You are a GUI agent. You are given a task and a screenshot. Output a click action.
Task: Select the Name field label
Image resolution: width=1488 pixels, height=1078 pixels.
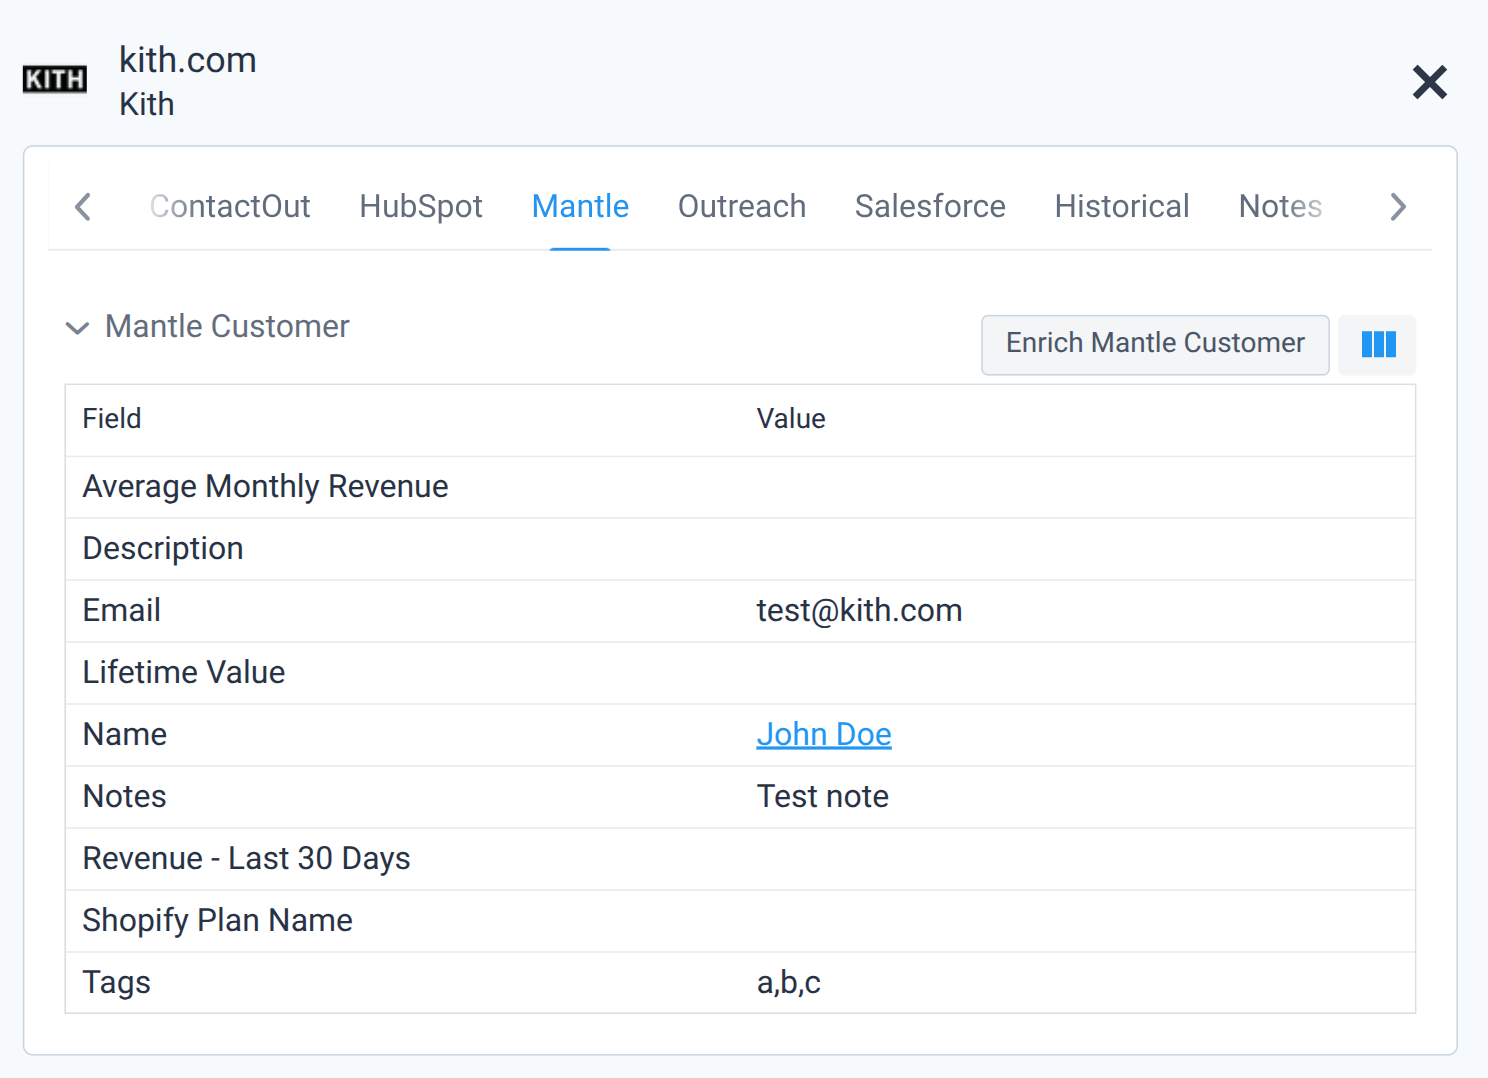click(x=124, y=734)
